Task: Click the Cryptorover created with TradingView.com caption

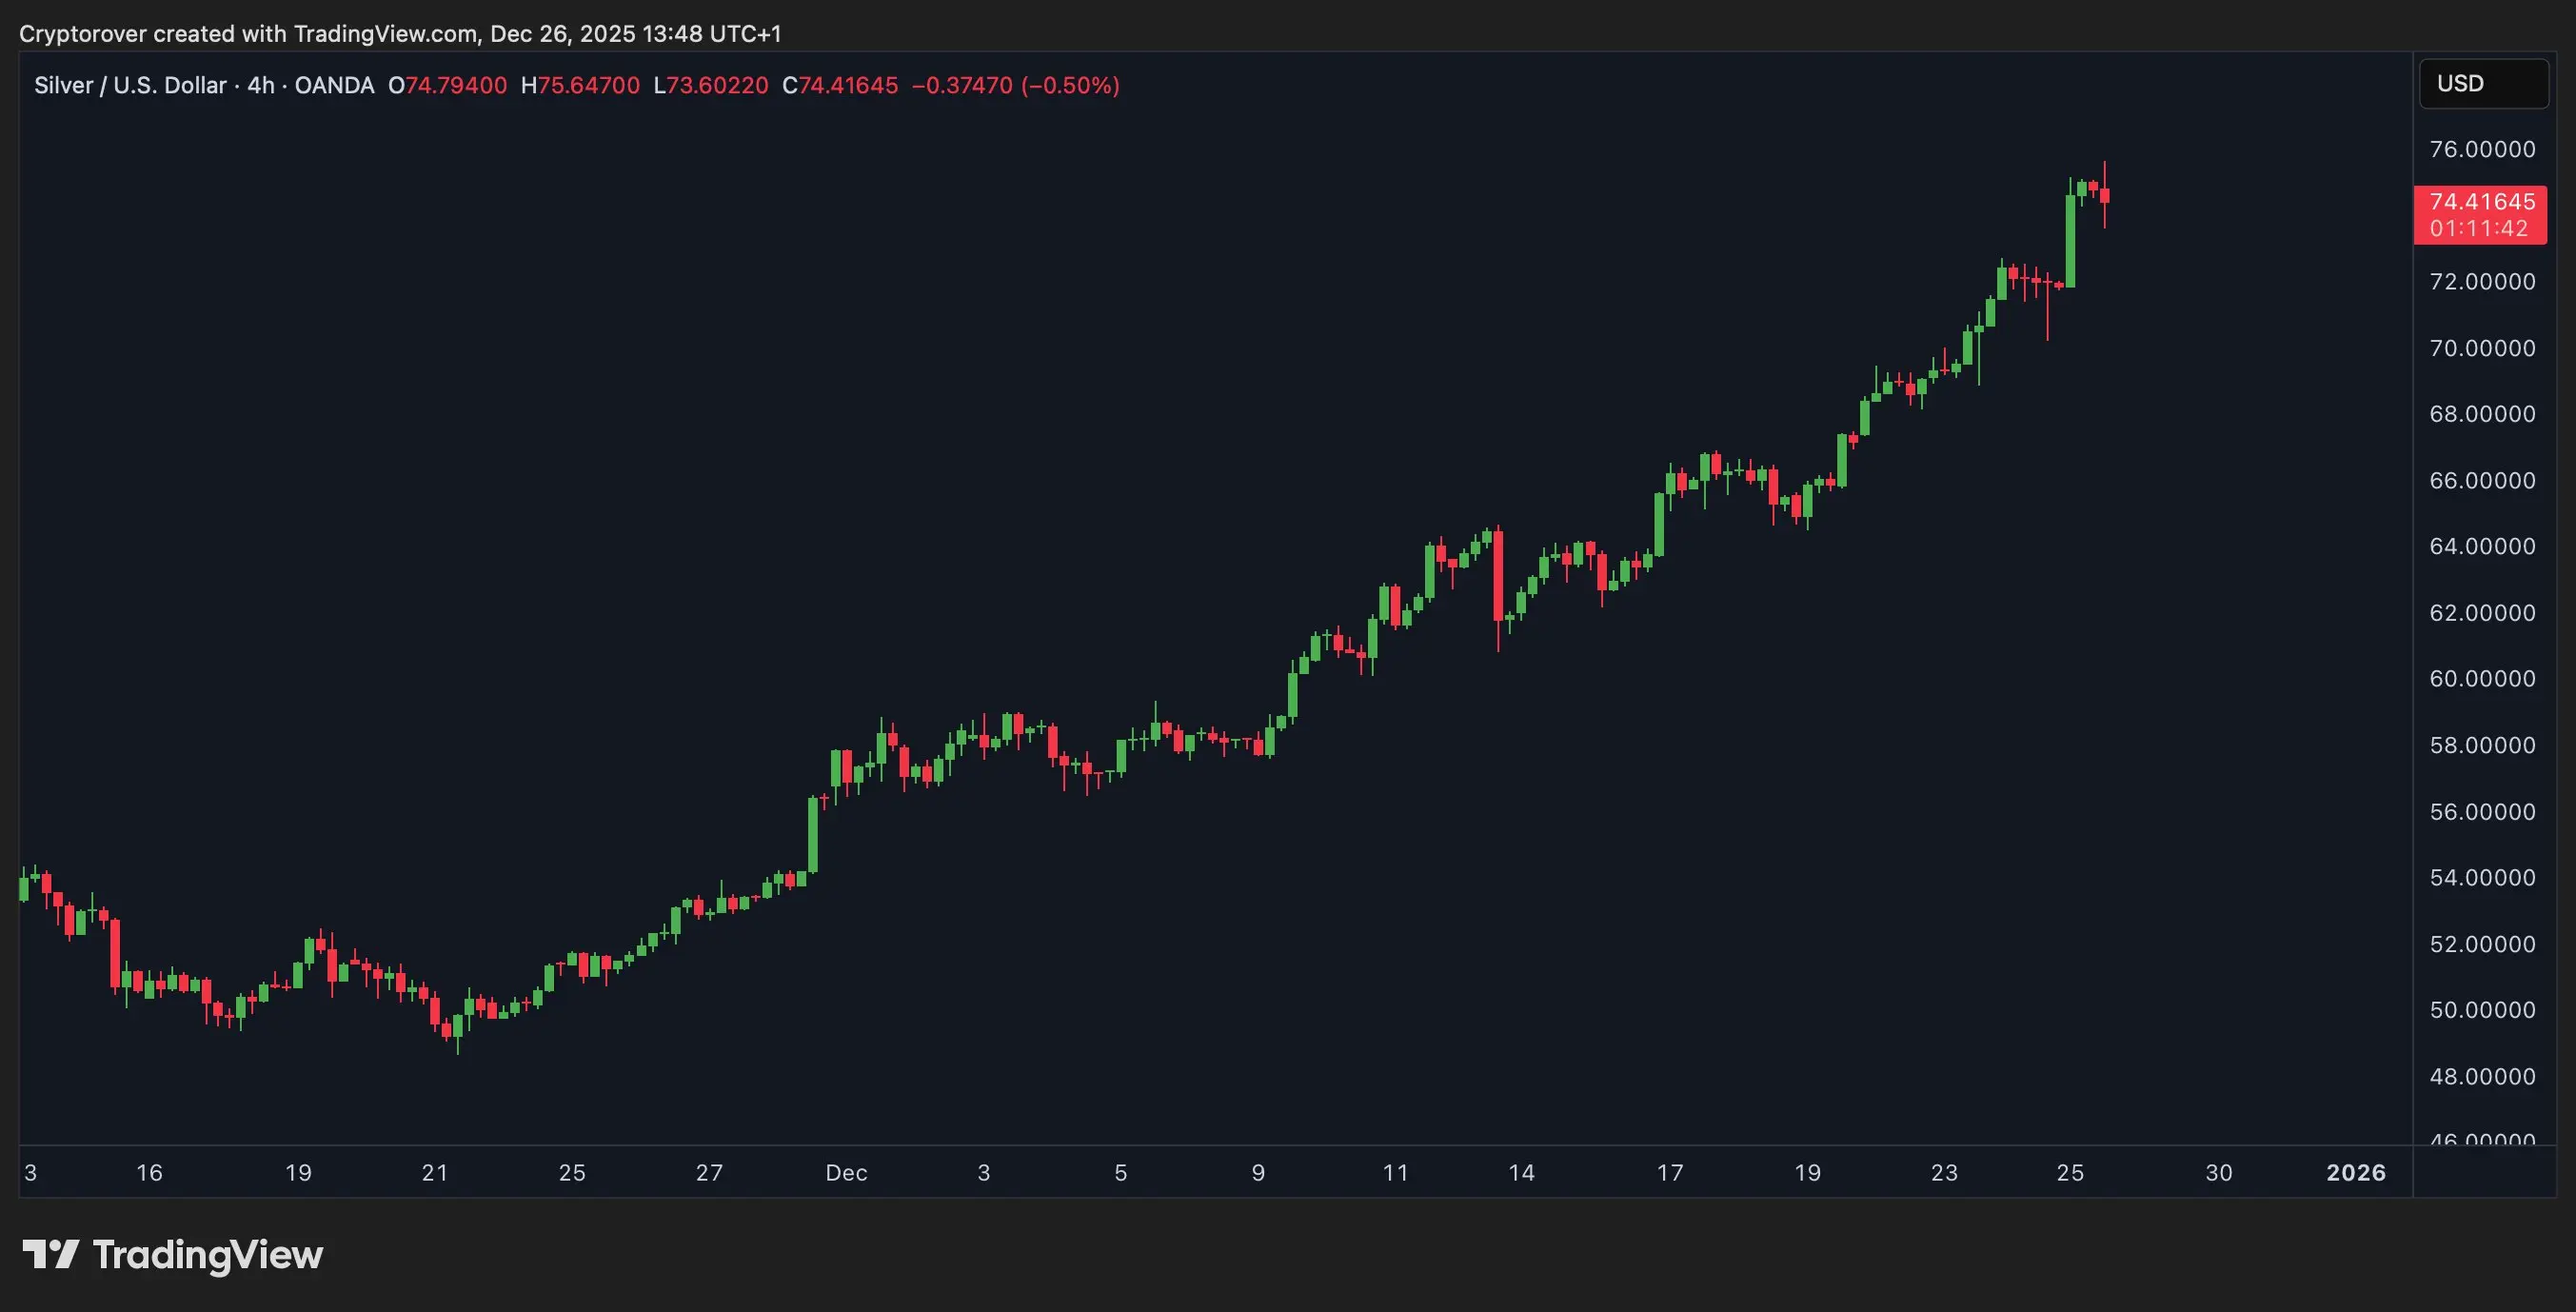Action: pos(400,34)
